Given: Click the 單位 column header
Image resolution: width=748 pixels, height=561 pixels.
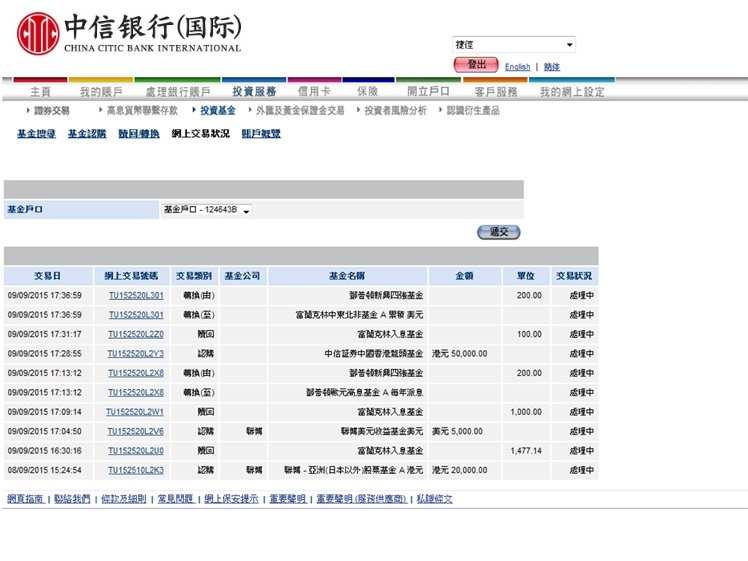Looking at the screenshot, I should click(526, 276).
